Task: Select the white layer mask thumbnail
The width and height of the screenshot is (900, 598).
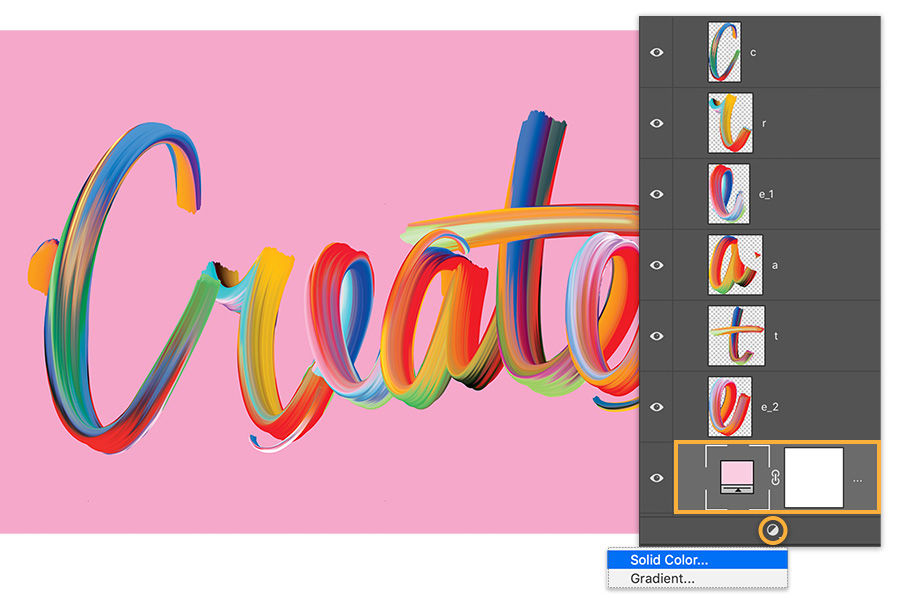Action: (814, 477)
